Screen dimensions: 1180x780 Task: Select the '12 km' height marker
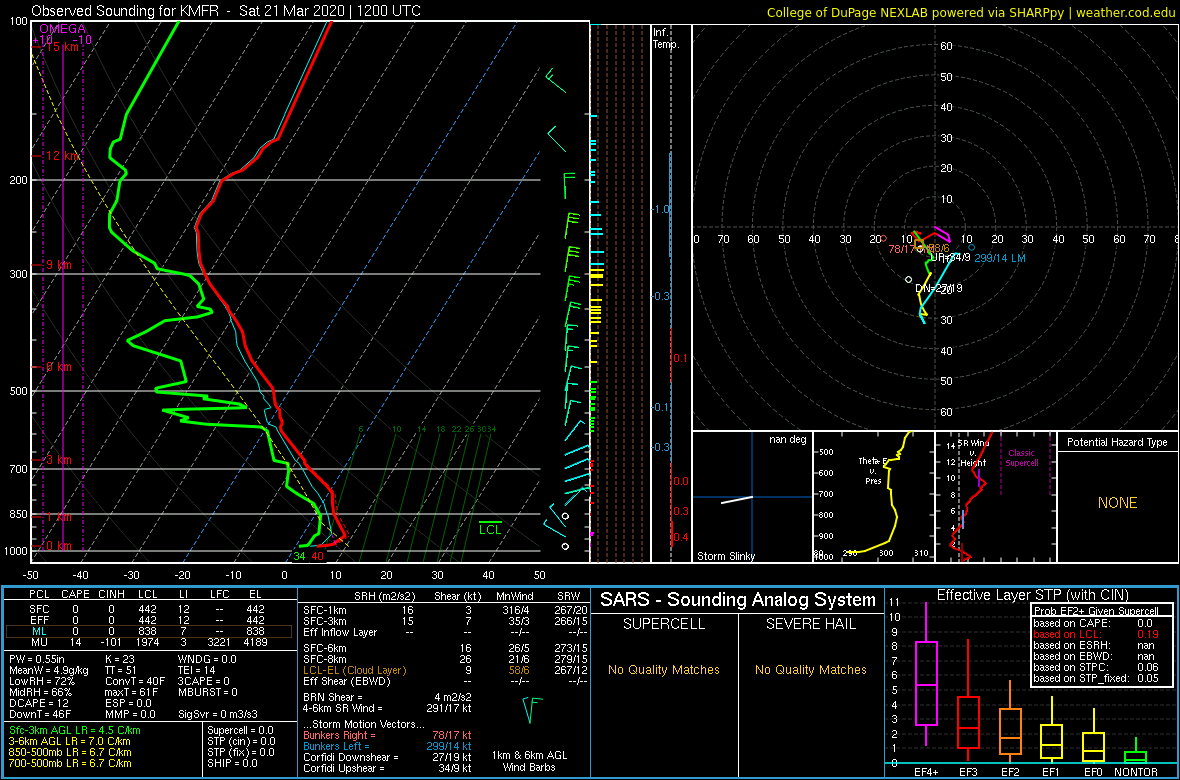[62, 156]
